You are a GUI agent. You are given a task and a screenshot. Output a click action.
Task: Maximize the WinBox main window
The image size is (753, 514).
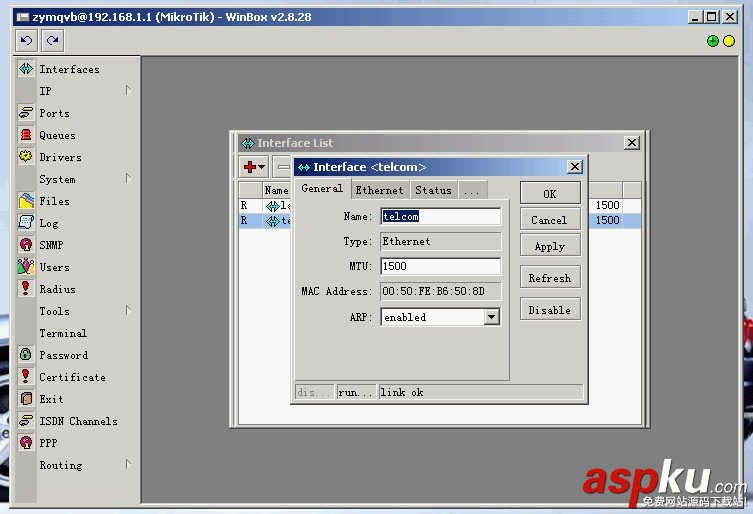click(711, 17)
